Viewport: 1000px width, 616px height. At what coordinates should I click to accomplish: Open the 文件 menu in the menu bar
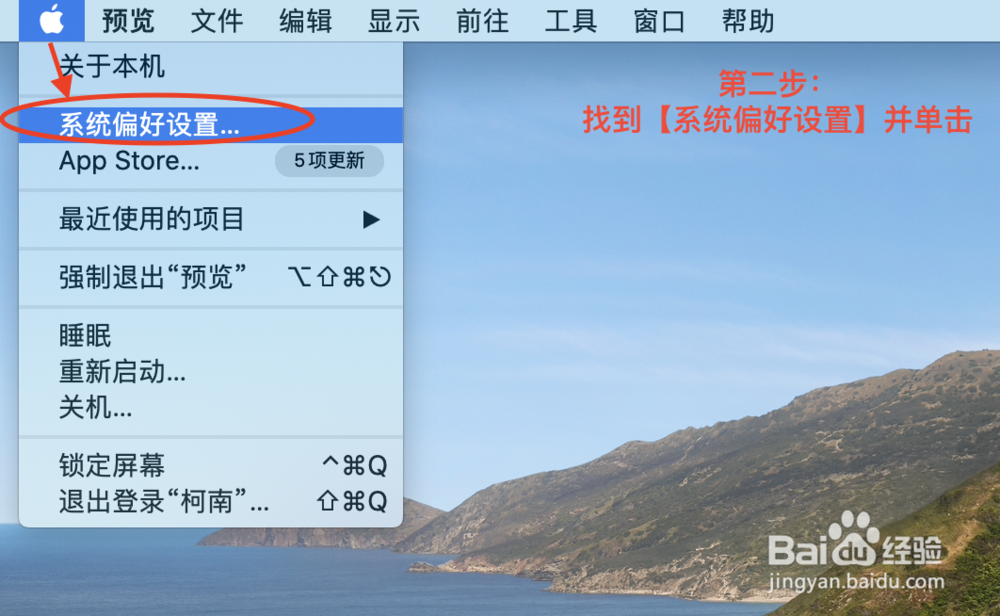click(216, 20)
